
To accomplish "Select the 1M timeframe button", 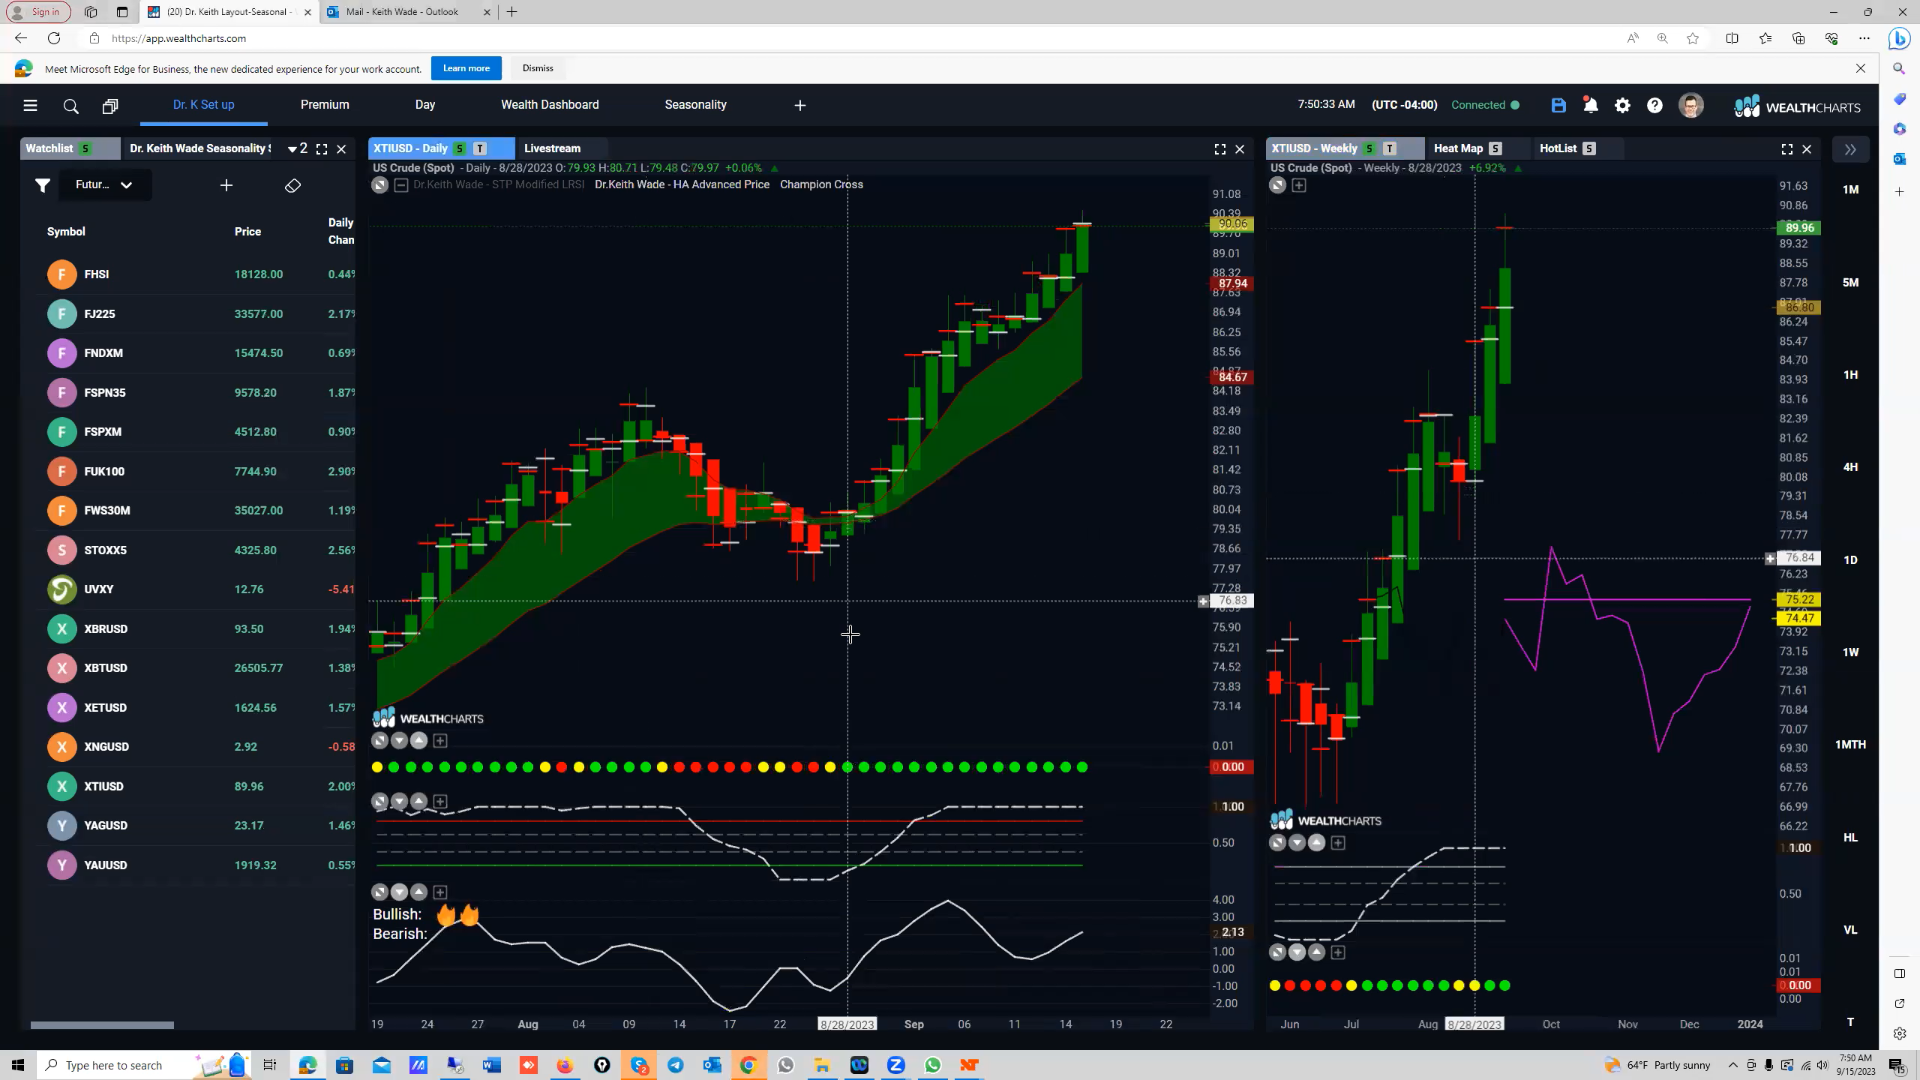I will [1850, 189].
